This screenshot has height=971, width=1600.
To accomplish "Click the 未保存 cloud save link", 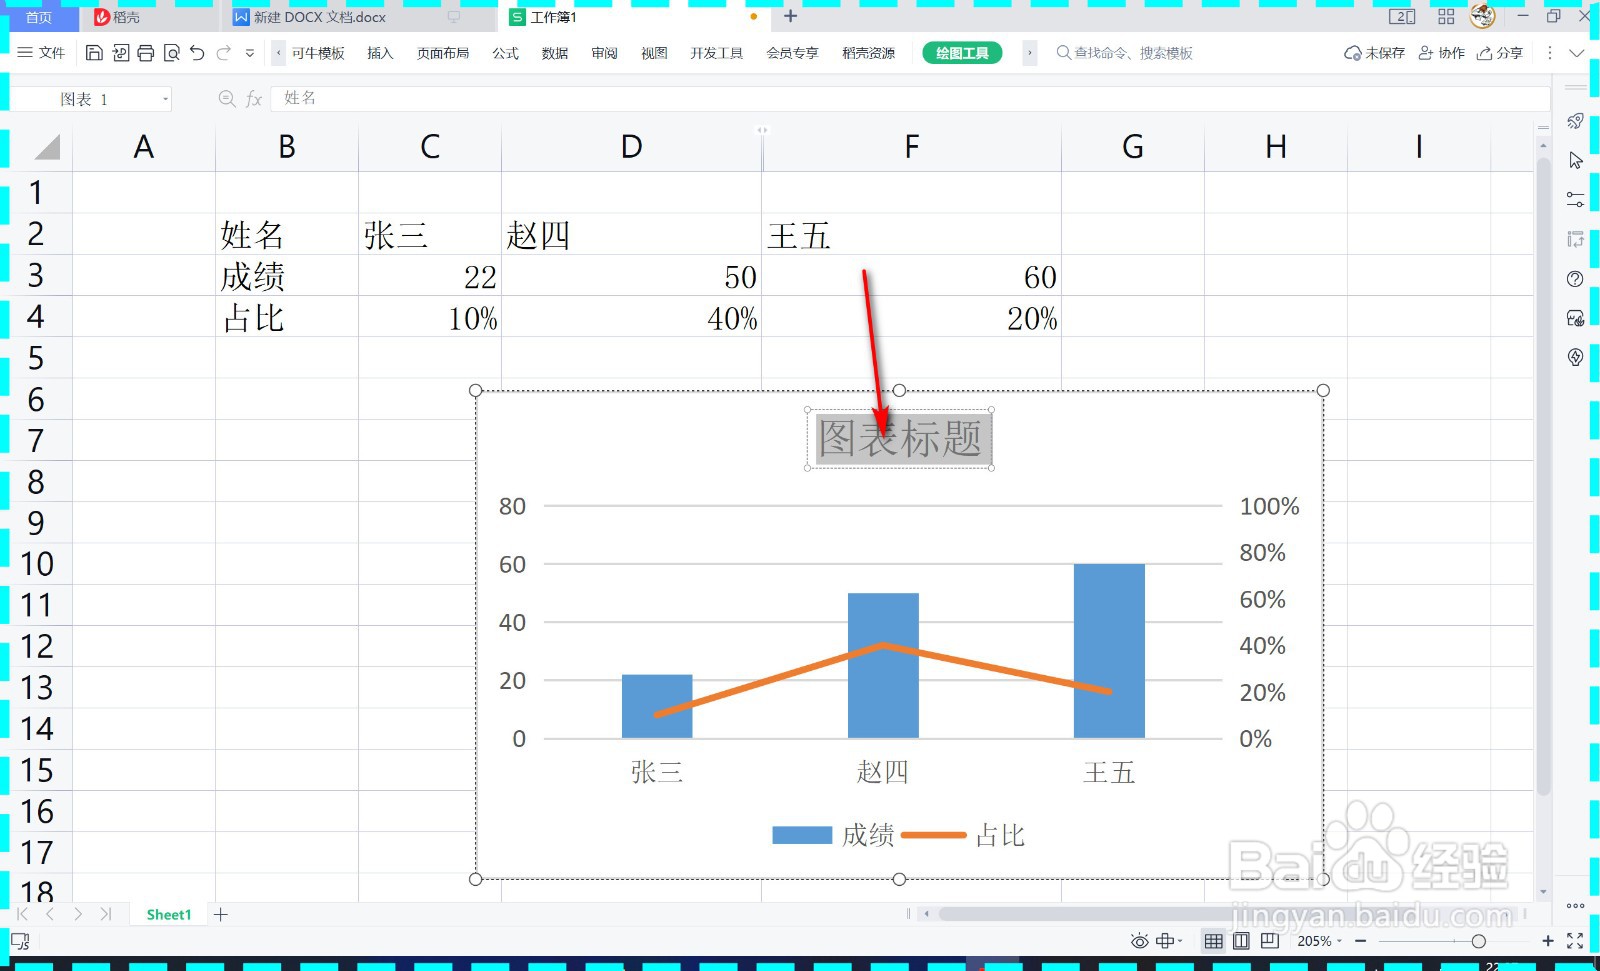I will 1374,53.
